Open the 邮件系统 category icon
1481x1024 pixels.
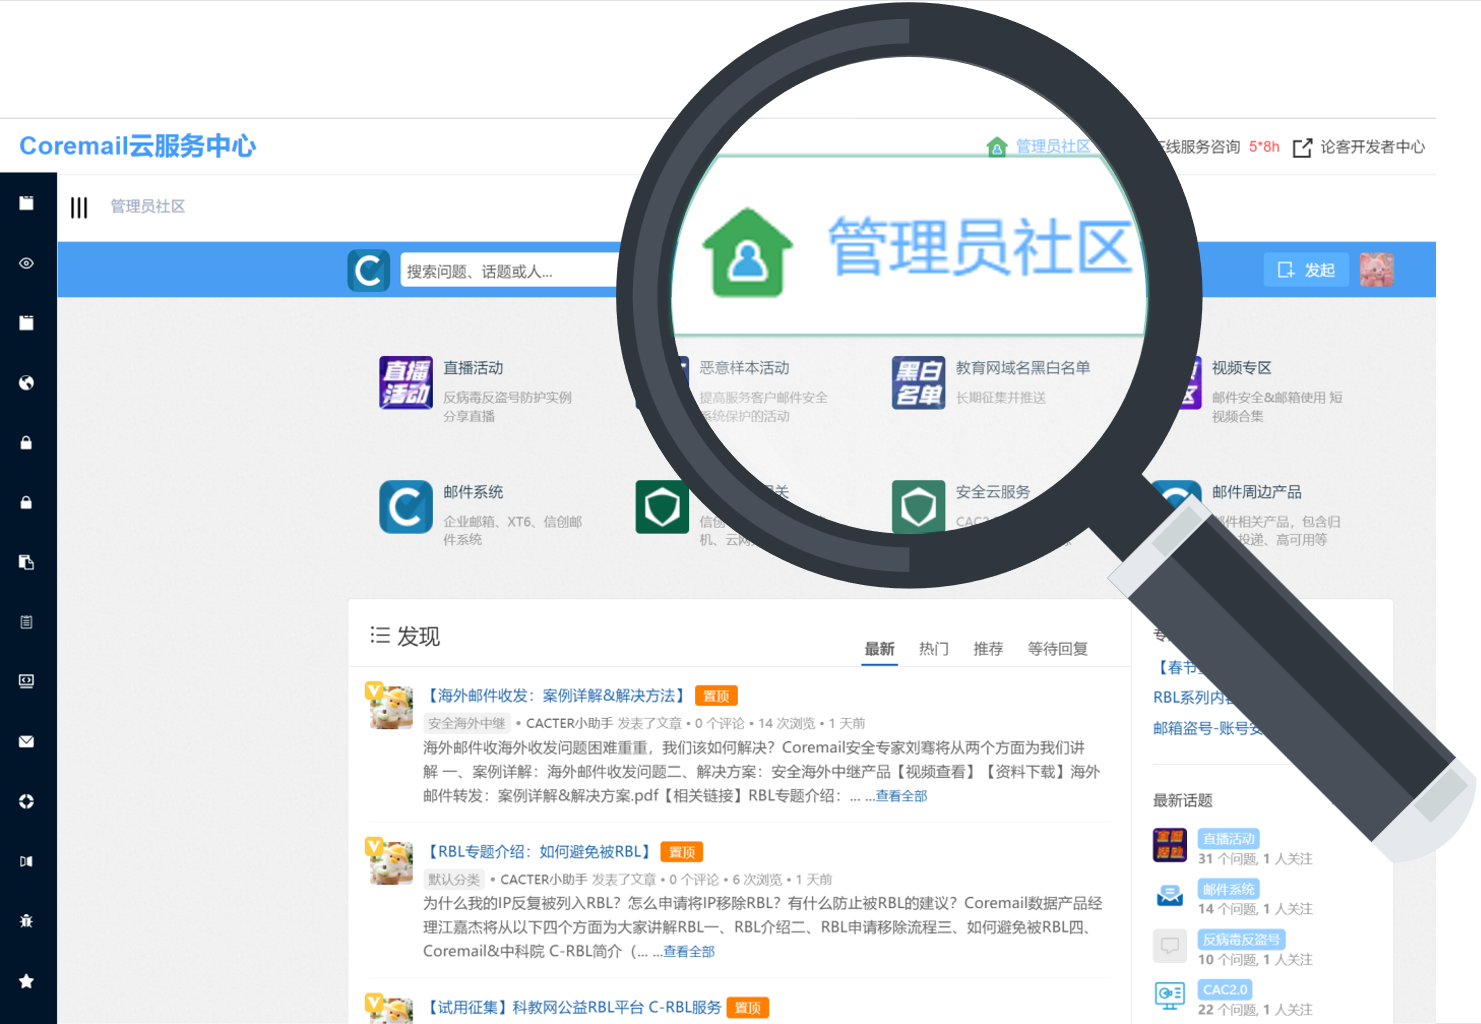(406, 507)
